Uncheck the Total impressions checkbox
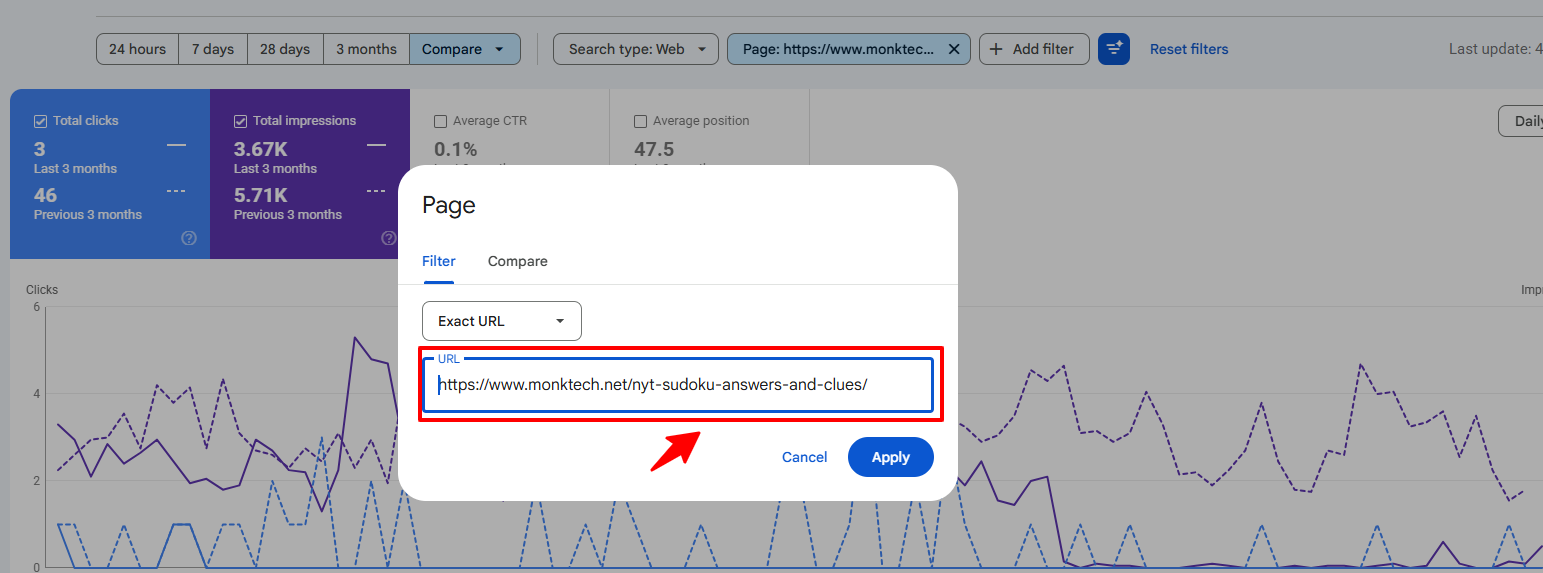 241,121
